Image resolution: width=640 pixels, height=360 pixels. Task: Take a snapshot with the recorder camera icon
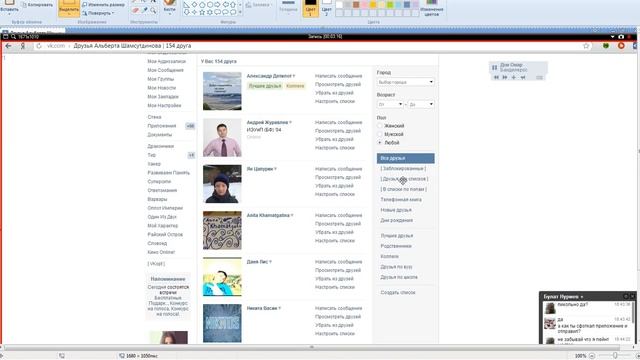(621, 37)
